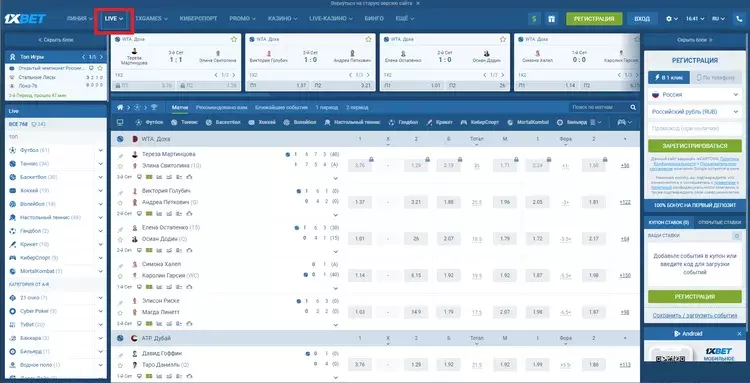This screenshot has height=383, width=750.
Task: Open the КИБЕРСПОРТ menu item
Action: 199,19
